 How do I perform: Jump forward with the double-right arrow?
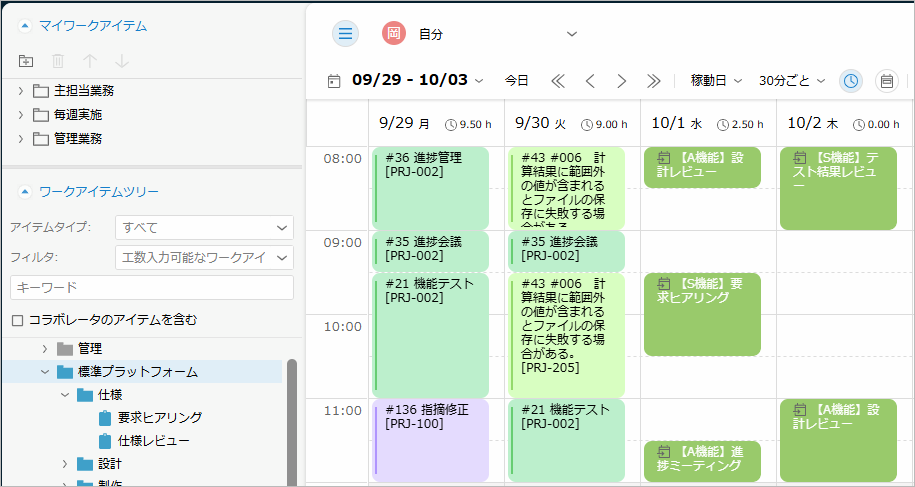tap(654, 81)
